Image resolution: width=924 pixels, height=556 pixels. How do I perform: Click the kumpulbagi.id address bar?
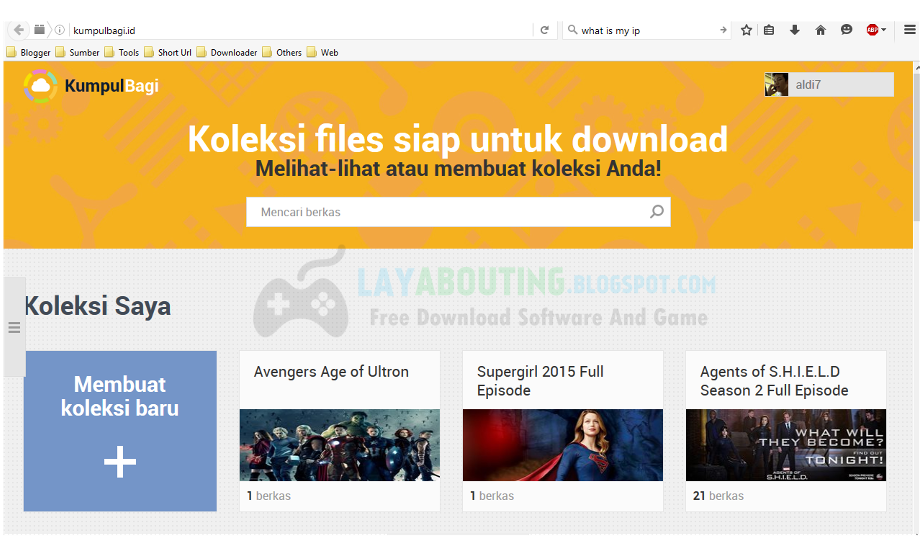click(x=301, y=30)
